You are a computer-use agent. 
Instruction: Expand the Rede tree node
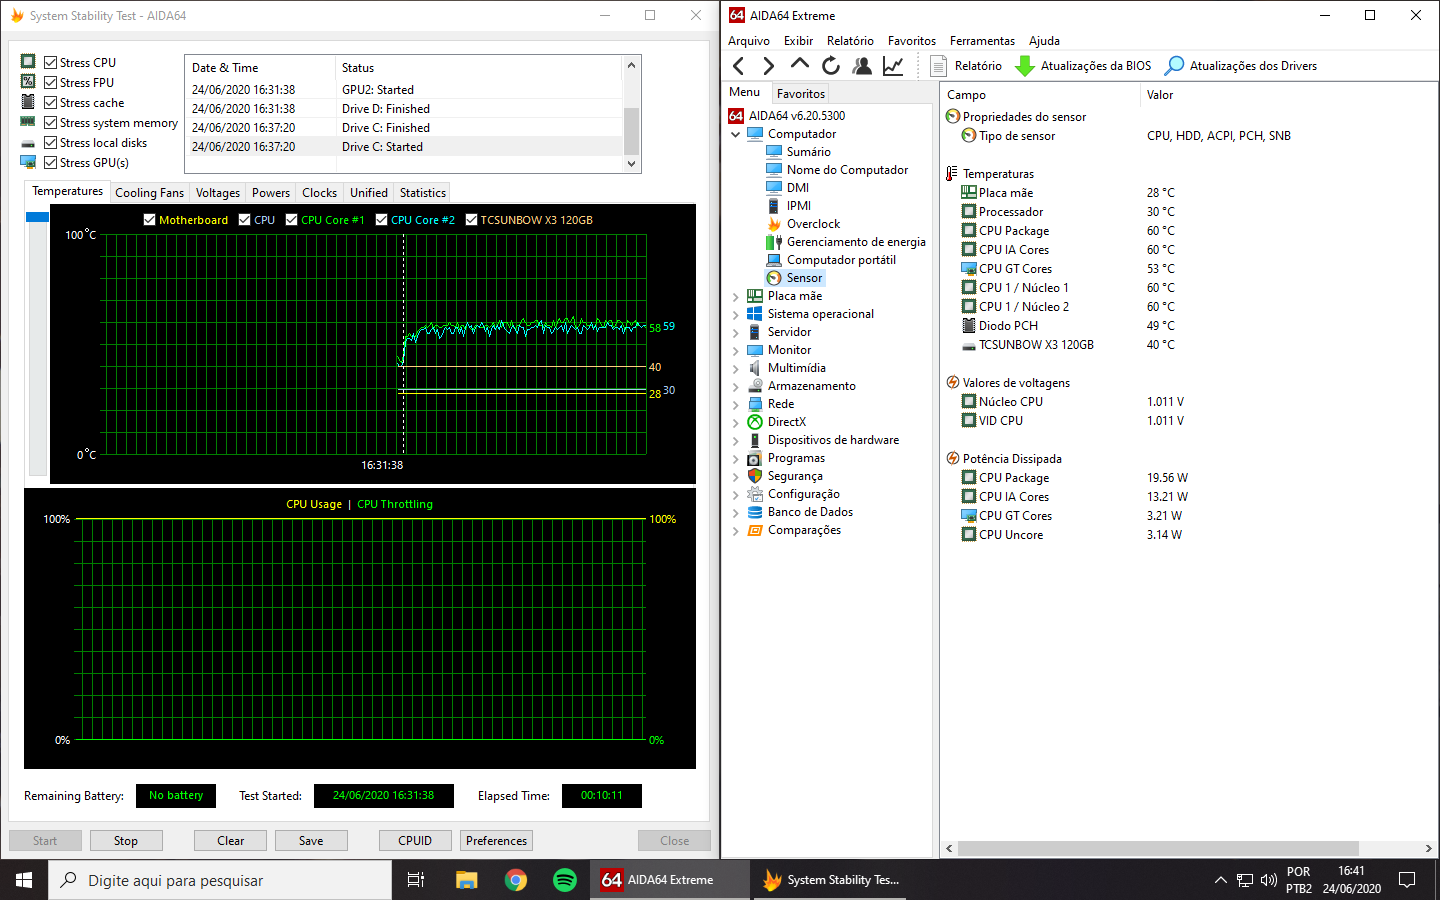736,404
